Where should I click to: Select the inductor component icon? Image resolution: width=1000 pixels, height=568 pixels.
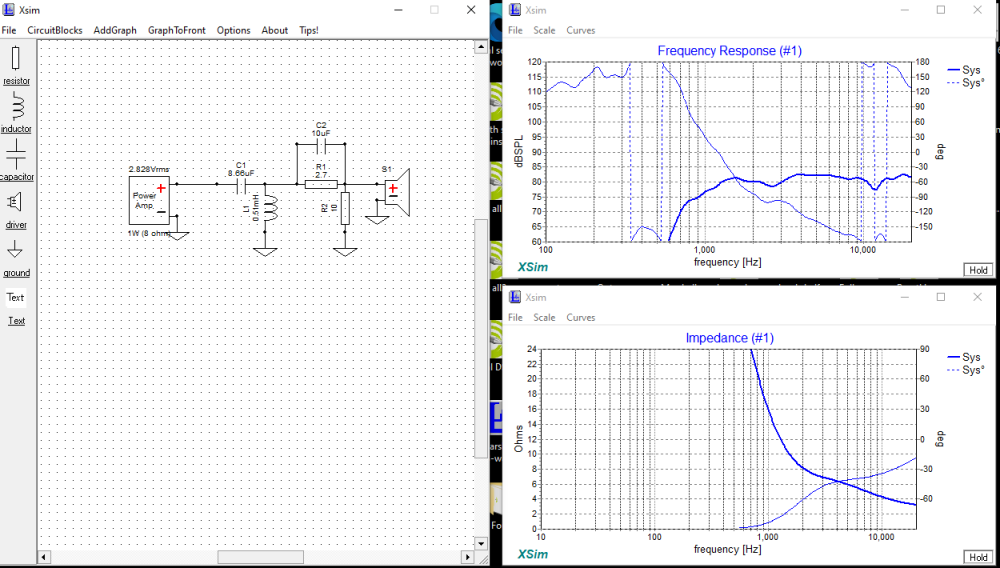pyautogui.click(x=16, y=106)
